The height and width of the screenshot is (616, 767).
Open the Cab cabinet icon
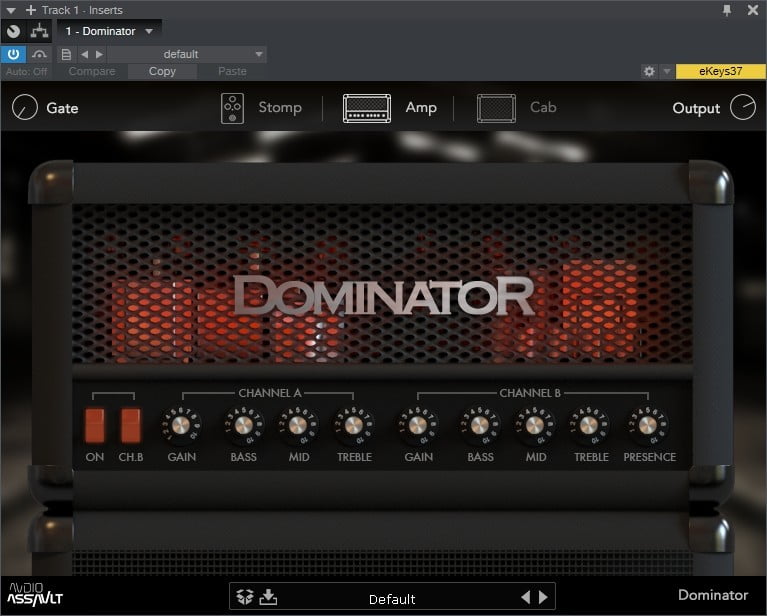(496, 108)
